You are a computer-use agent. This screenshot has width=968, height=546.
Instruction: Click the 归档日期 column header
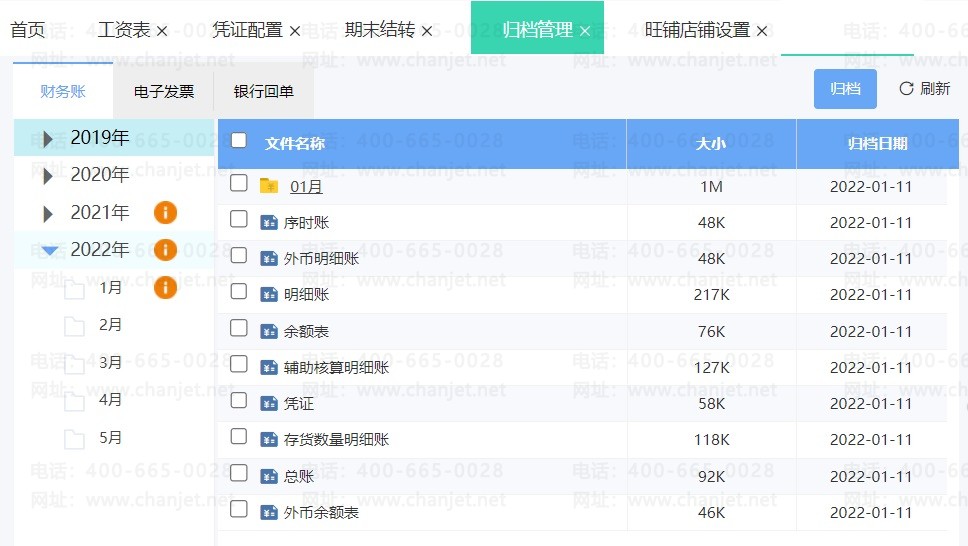pyautogui.click(x=877, y=144)
